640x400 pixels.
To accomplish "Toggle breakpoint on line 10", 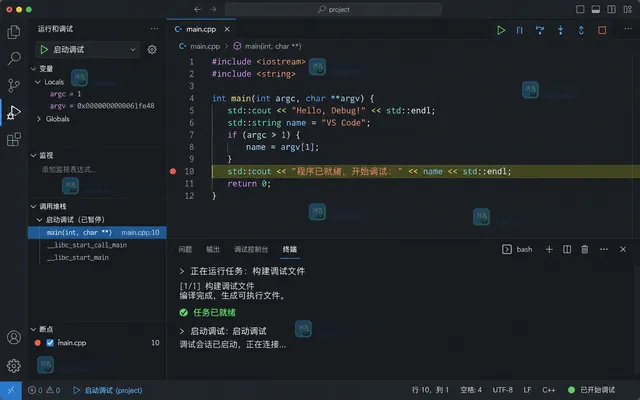I will [173, 171].
